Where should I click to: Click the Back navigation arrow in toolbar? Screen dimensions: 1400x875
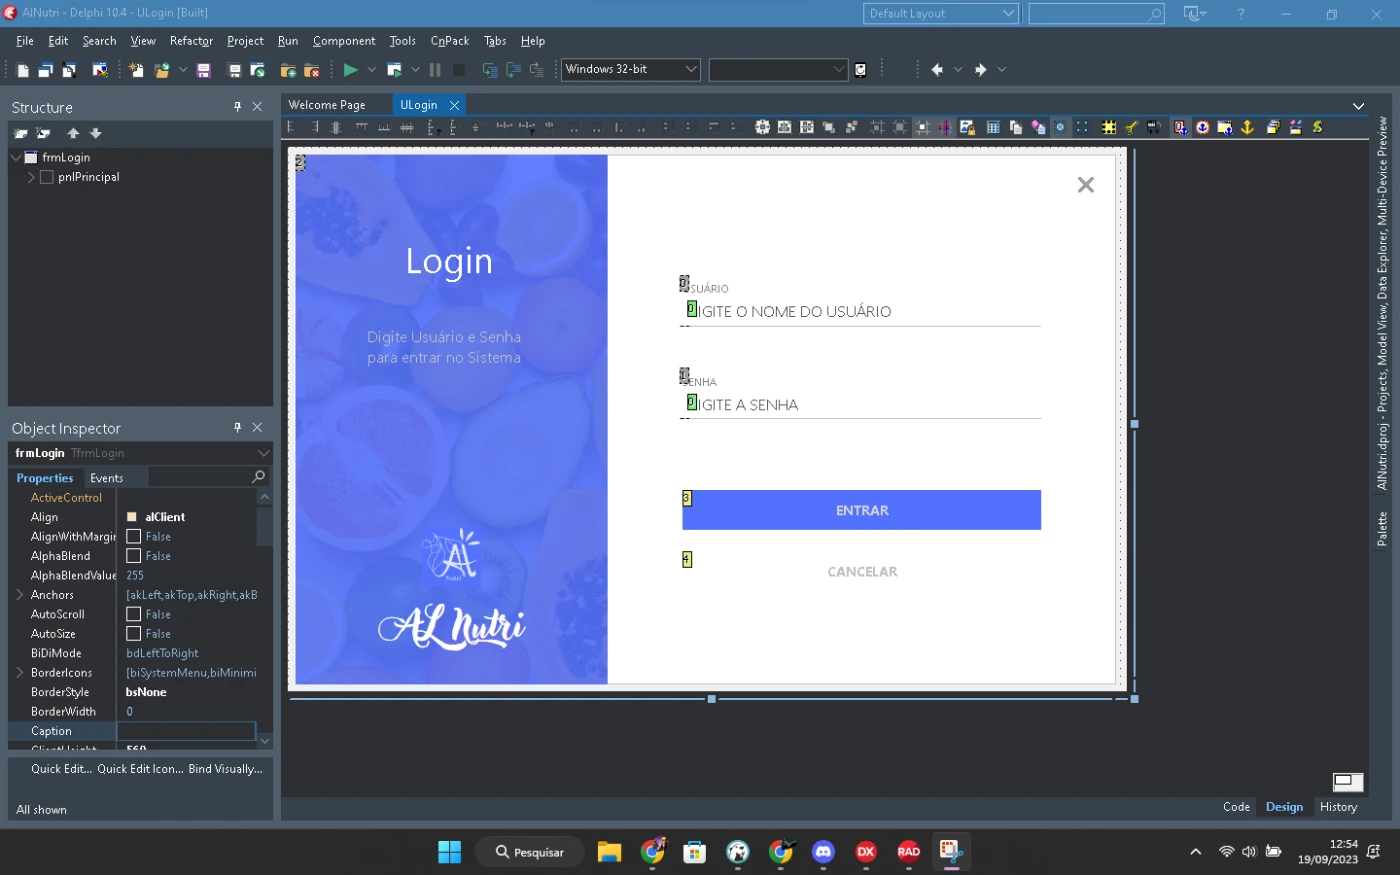coord(937,70)
